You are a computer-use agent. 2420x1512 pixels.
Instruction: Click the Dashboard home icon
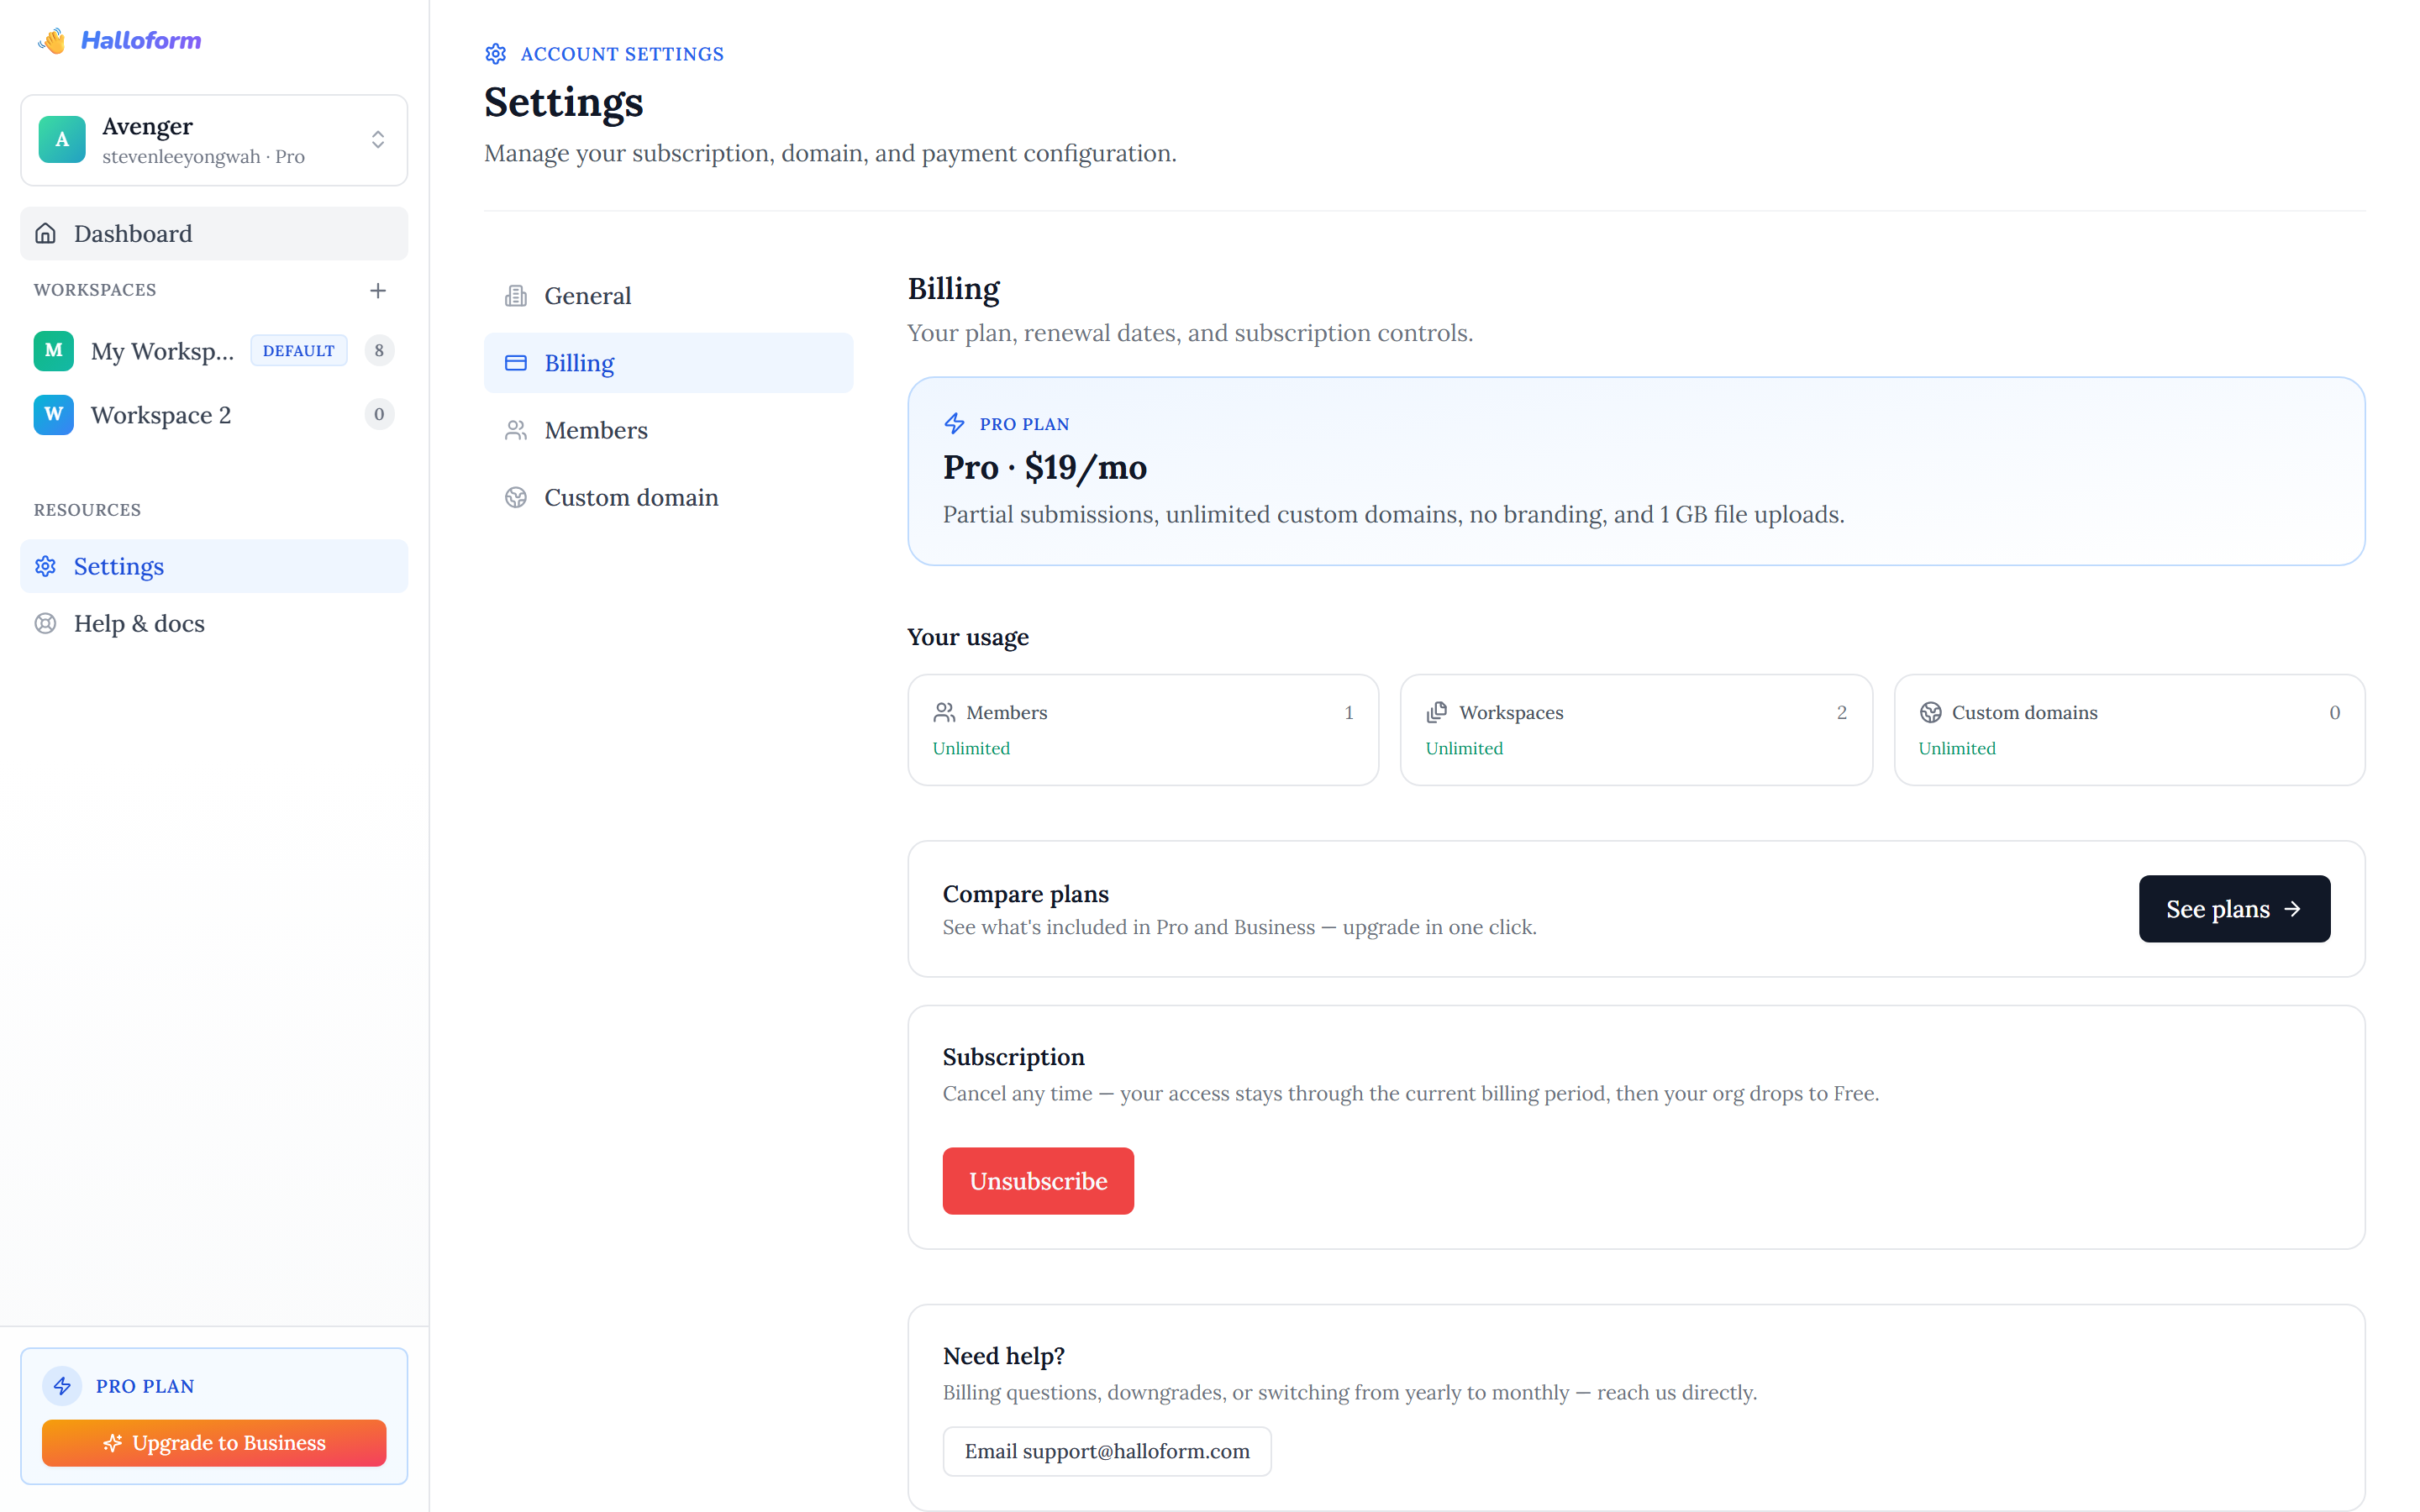click(x=46, y=233)
